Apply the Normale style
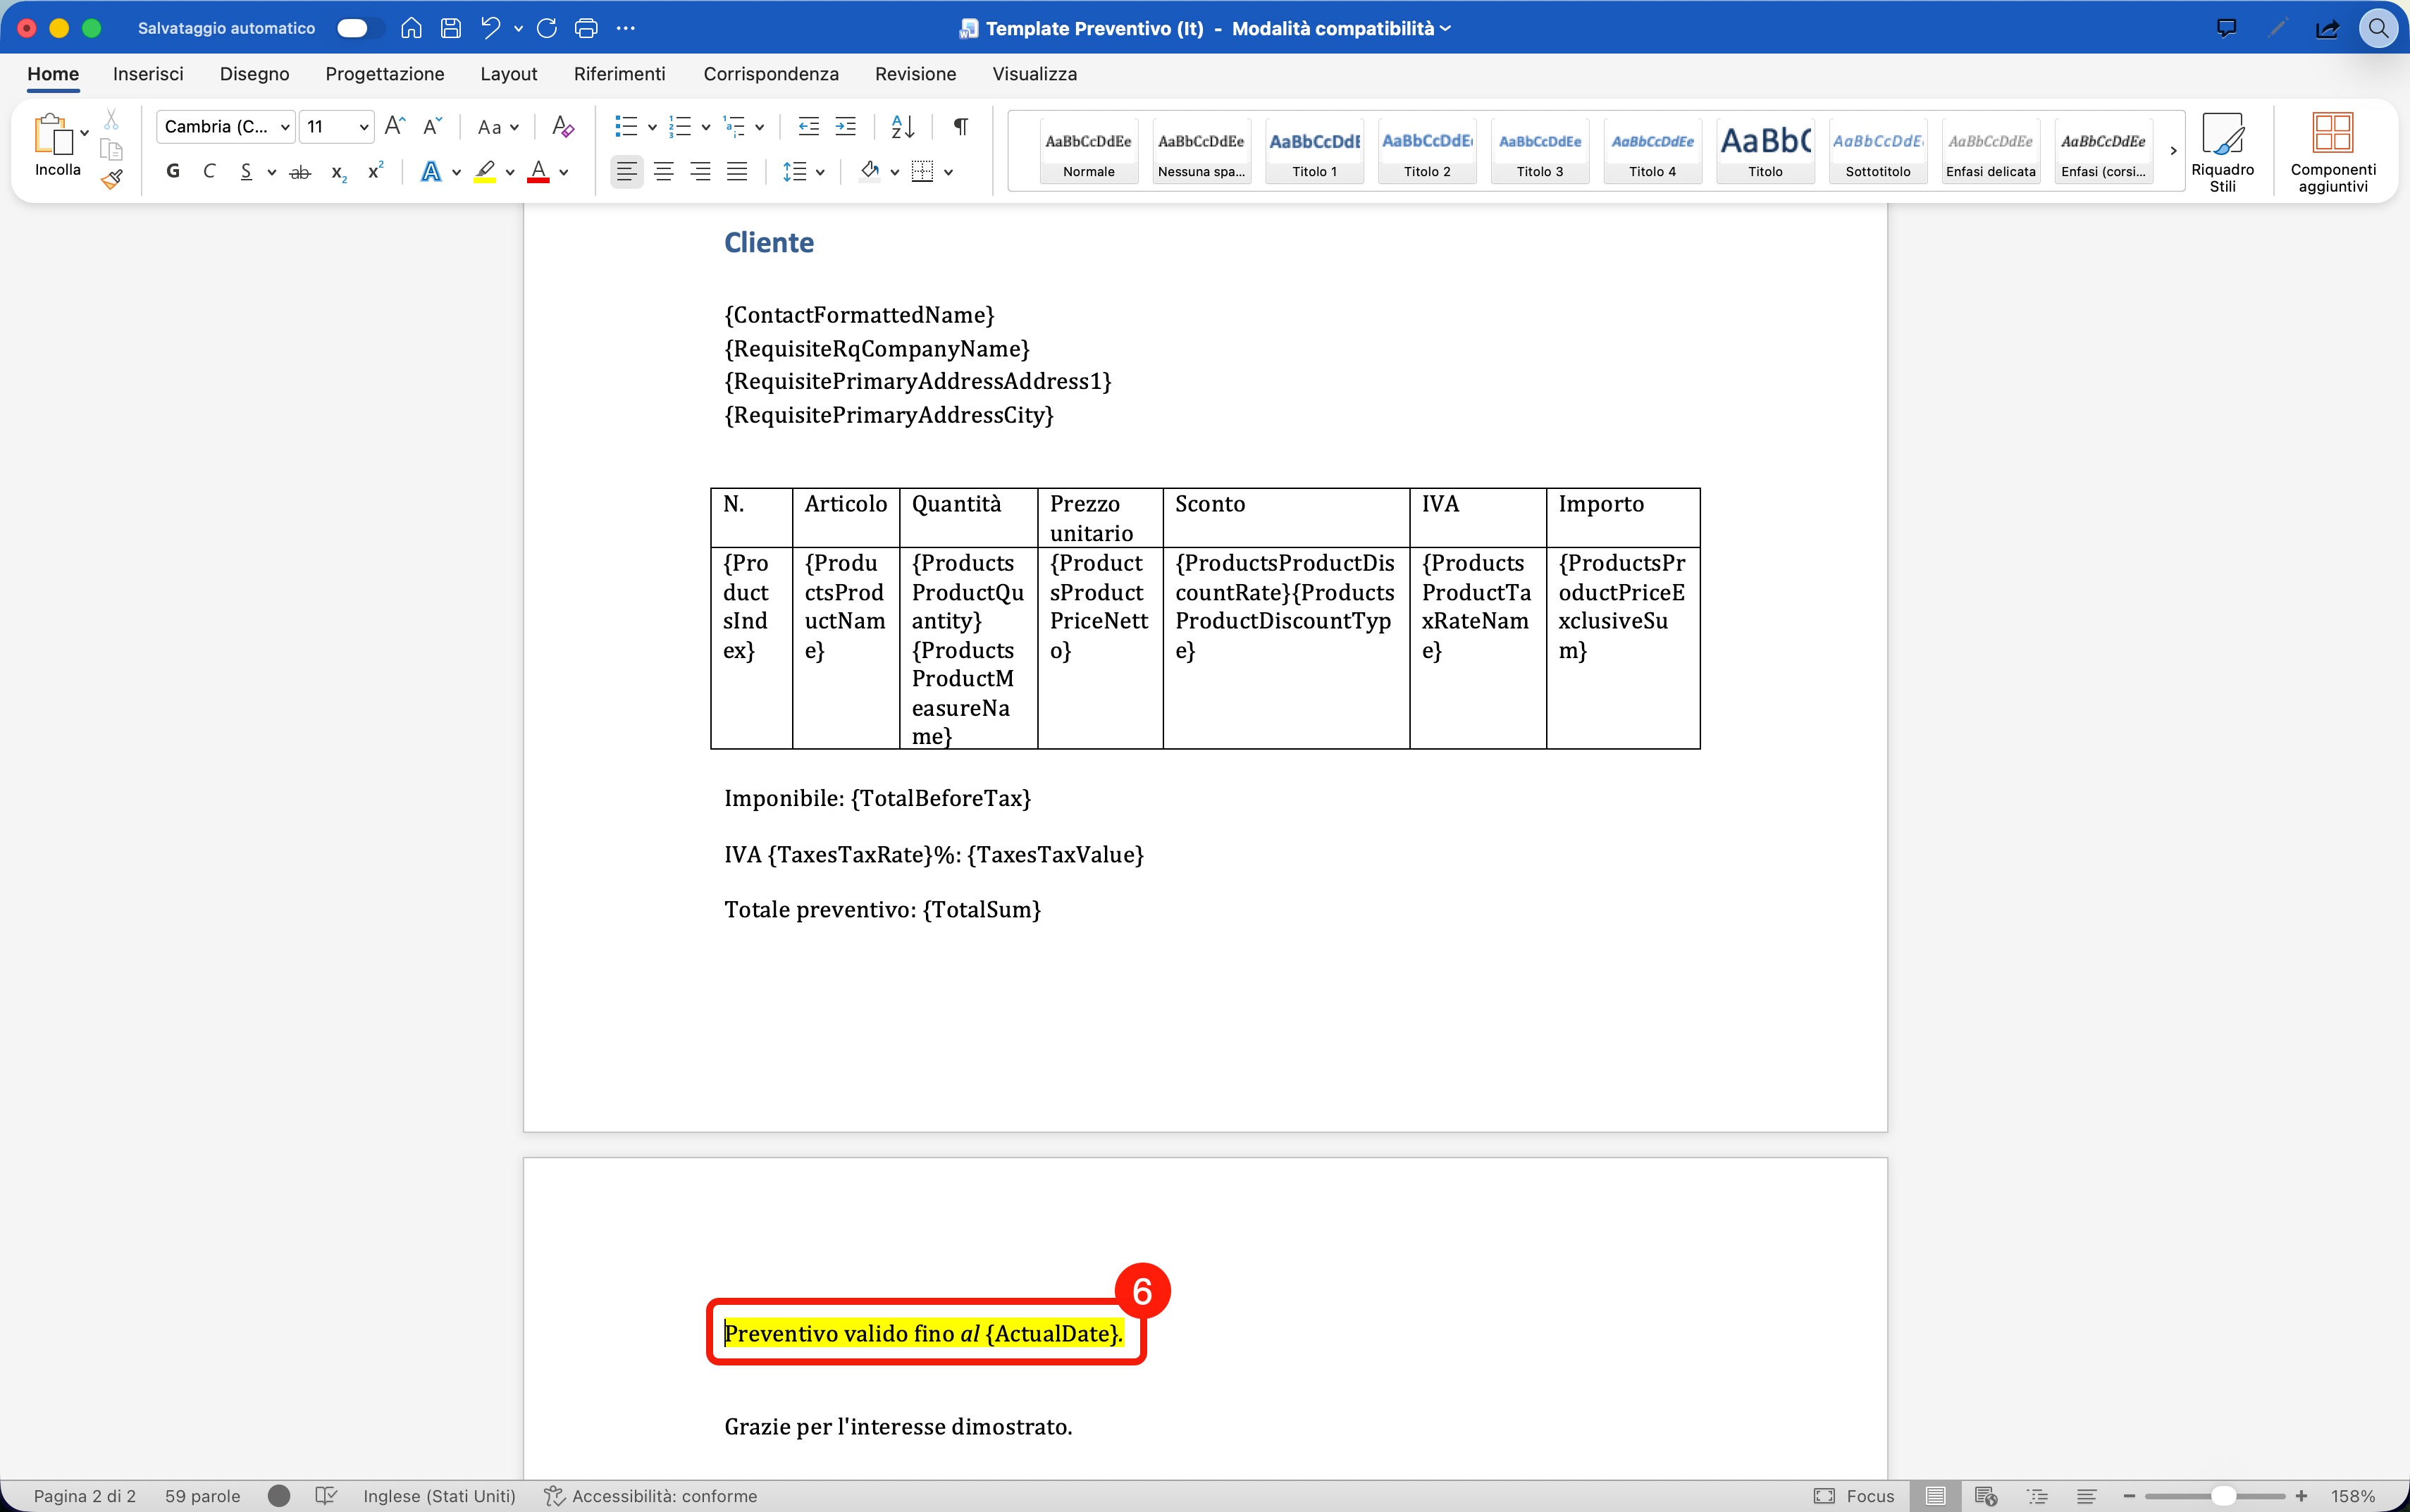The image size is (2410, 1512). (x=1089, y=152)
